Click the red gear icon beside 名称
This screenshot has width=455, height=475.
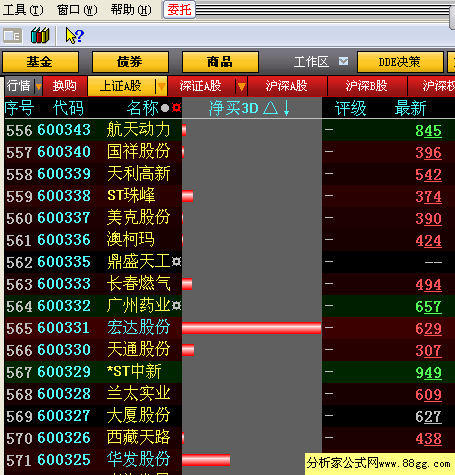[176, 108]
